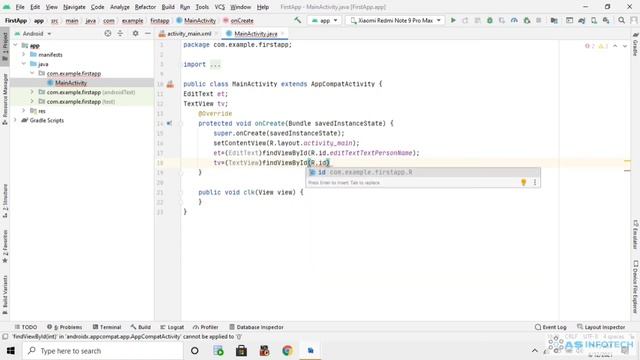Switch to activity_main.xml tab
Image resolution: width=640 pixels, height=360 pixels.
click(189, 34)
